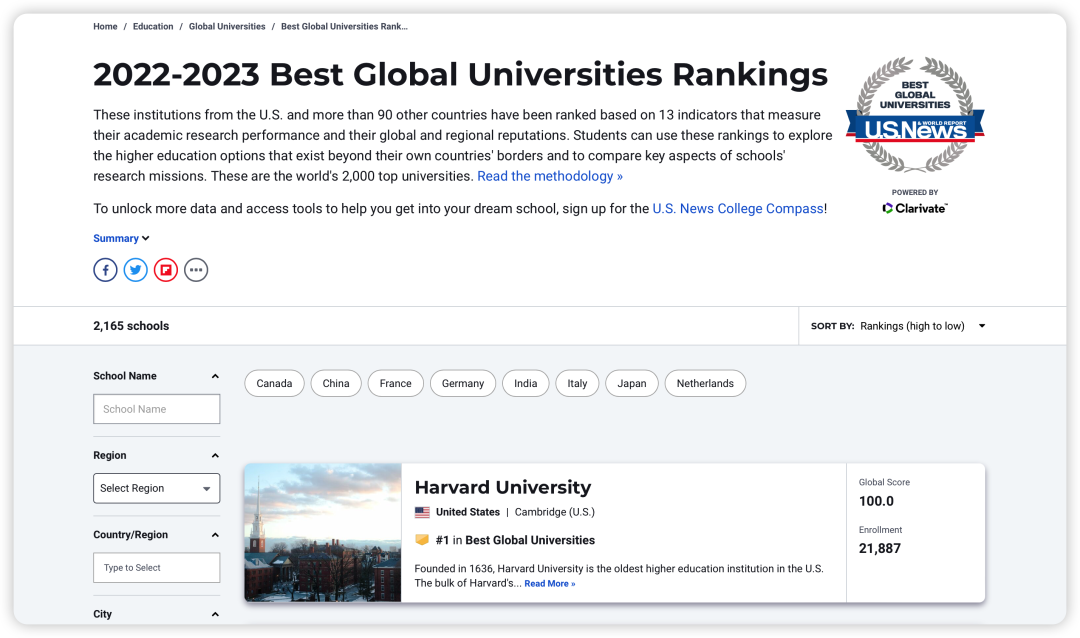Open the Harvard University campus thumbnail

point(323,532)
